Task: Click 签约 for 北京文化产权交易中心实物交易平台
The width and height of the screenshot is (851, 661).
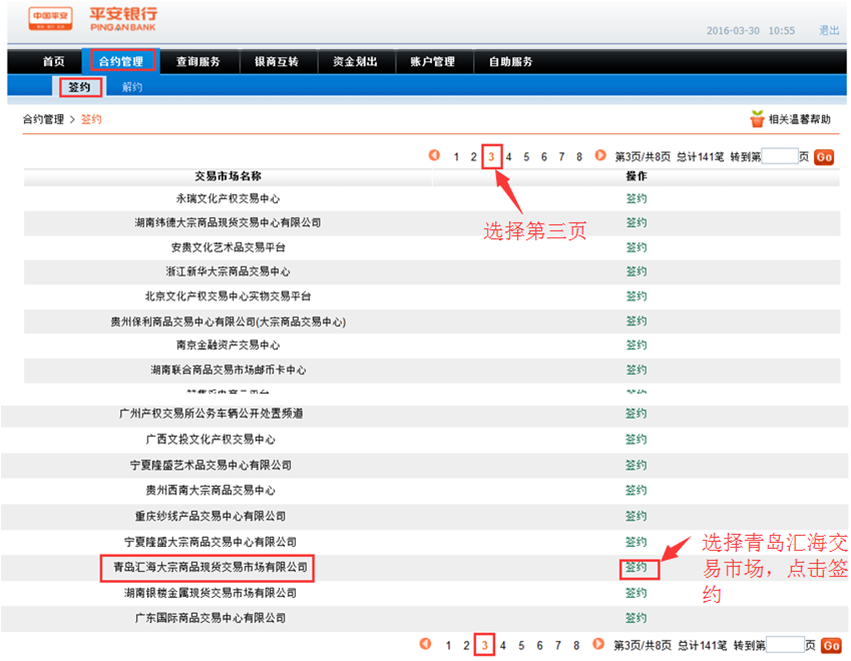Action: 636,296
